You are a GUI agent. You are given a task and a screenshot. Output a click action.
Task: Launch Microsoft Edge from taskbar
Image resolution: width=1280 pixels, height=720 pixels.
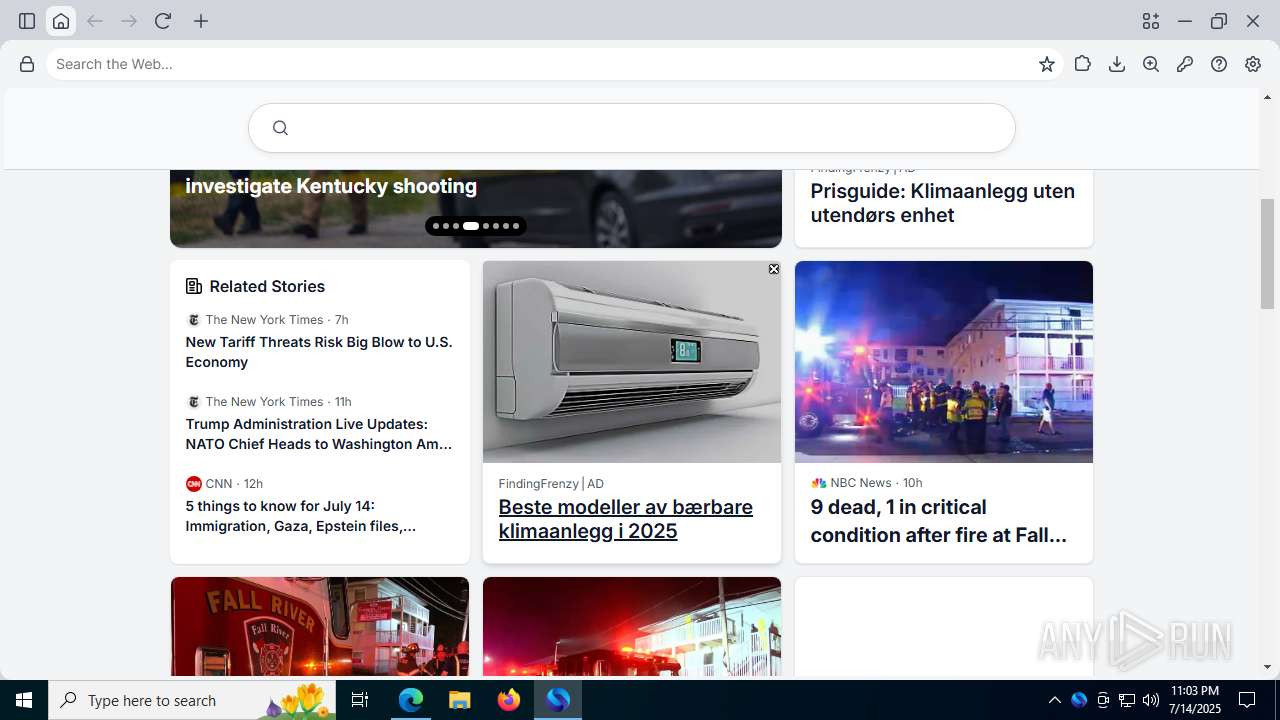(411, 700)
